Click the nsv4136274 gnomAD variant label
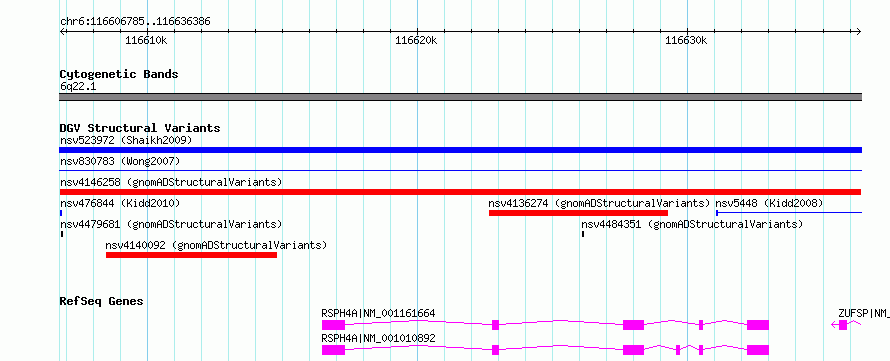Image resolution: width=890 pixels, height=361 pixels. pyautogui.click(x=599, y=203)
